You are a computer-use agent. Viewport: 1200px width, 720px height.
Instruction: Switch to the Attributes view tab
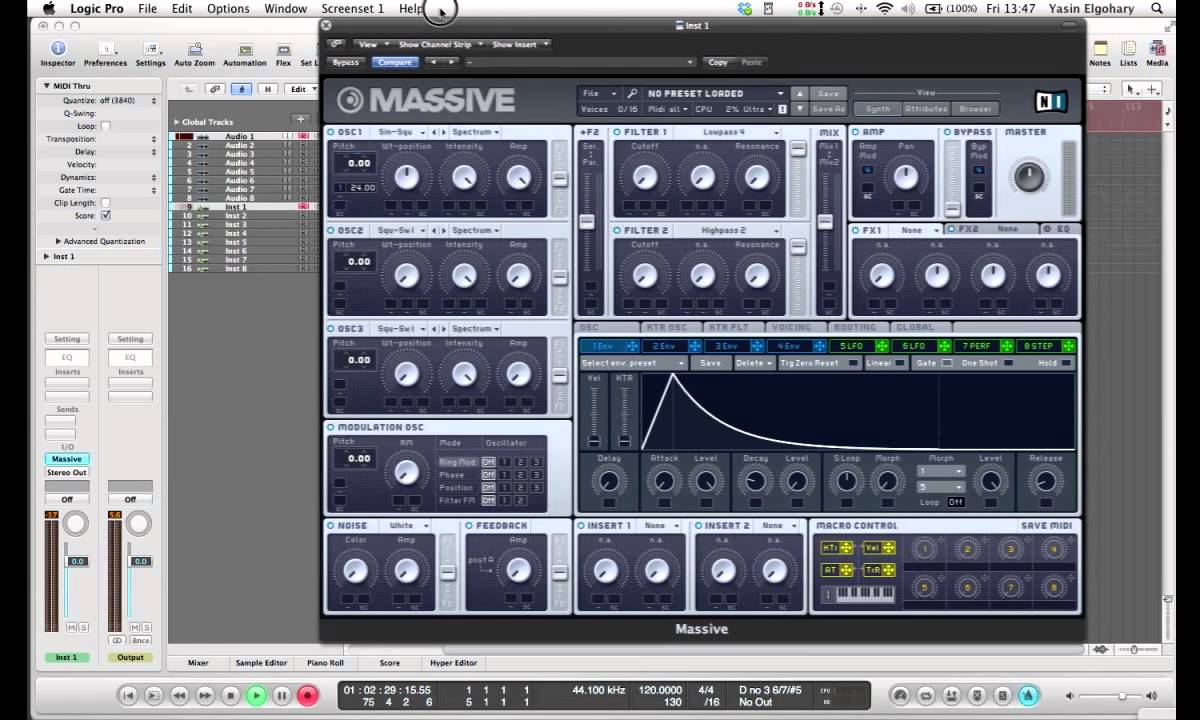tap(925, 109)
